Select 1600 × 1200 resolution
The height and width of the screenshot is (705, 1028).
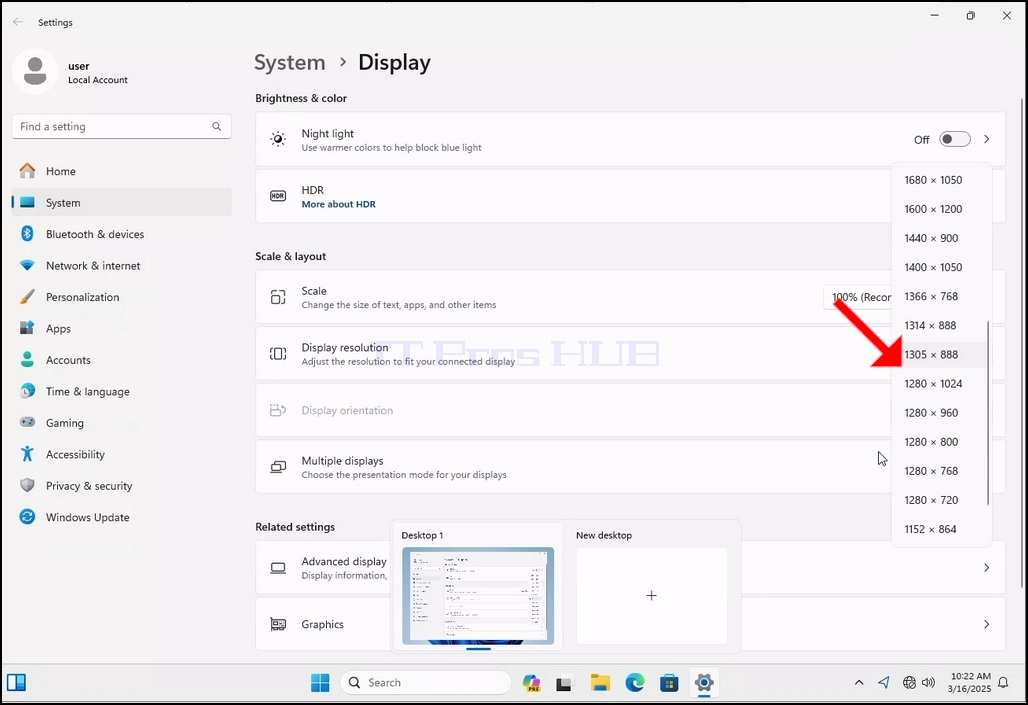(941, 209)
